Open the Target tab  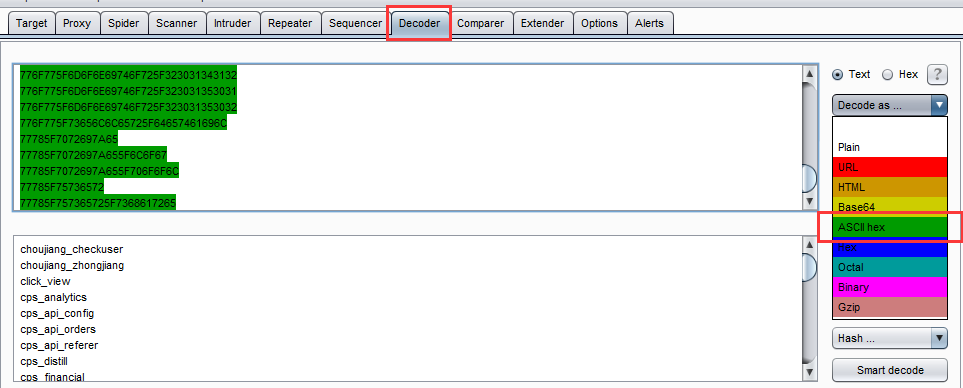click(31, 23)
